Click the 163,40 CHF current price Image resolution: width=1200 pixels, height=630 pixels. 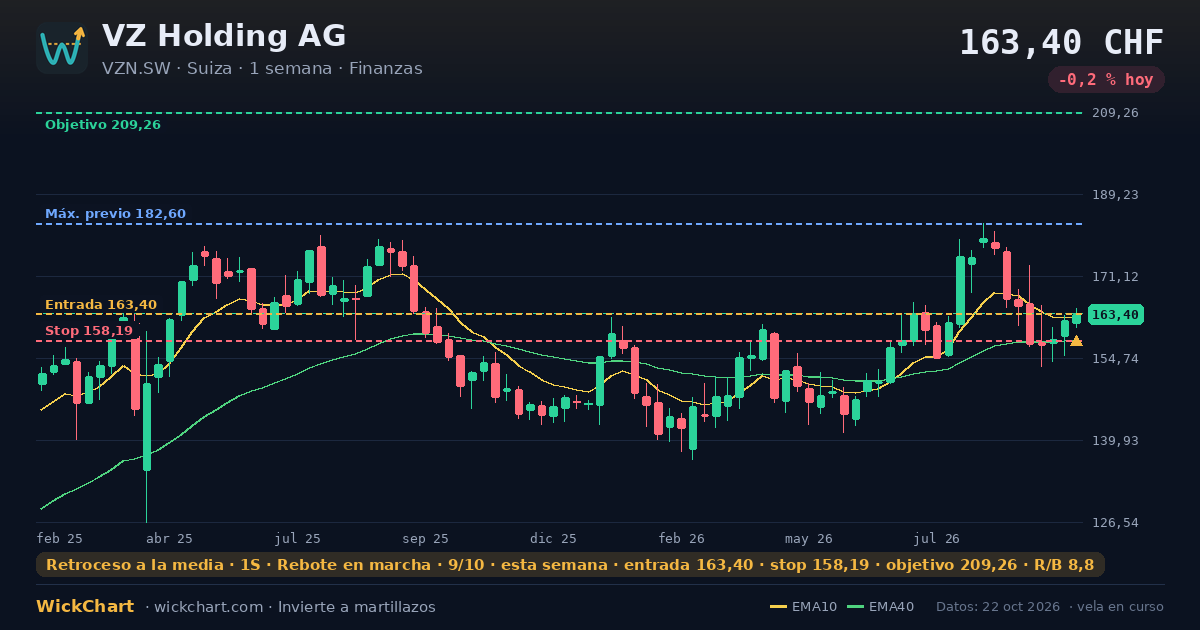1062,43
